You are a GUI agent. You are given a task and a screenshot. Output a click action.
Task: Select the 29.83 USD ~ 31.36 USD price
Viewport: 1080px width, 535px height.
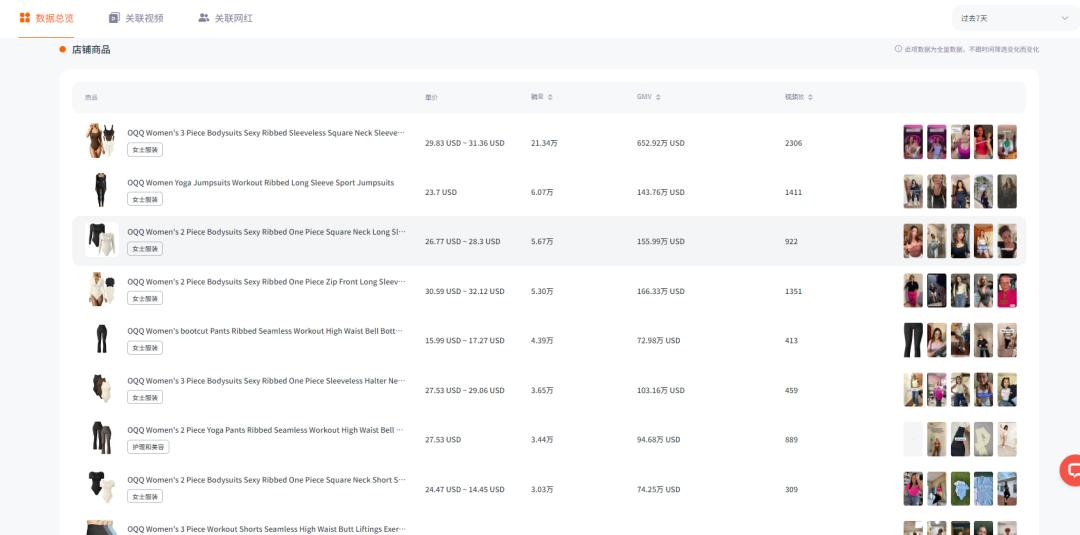click(465, 143)
